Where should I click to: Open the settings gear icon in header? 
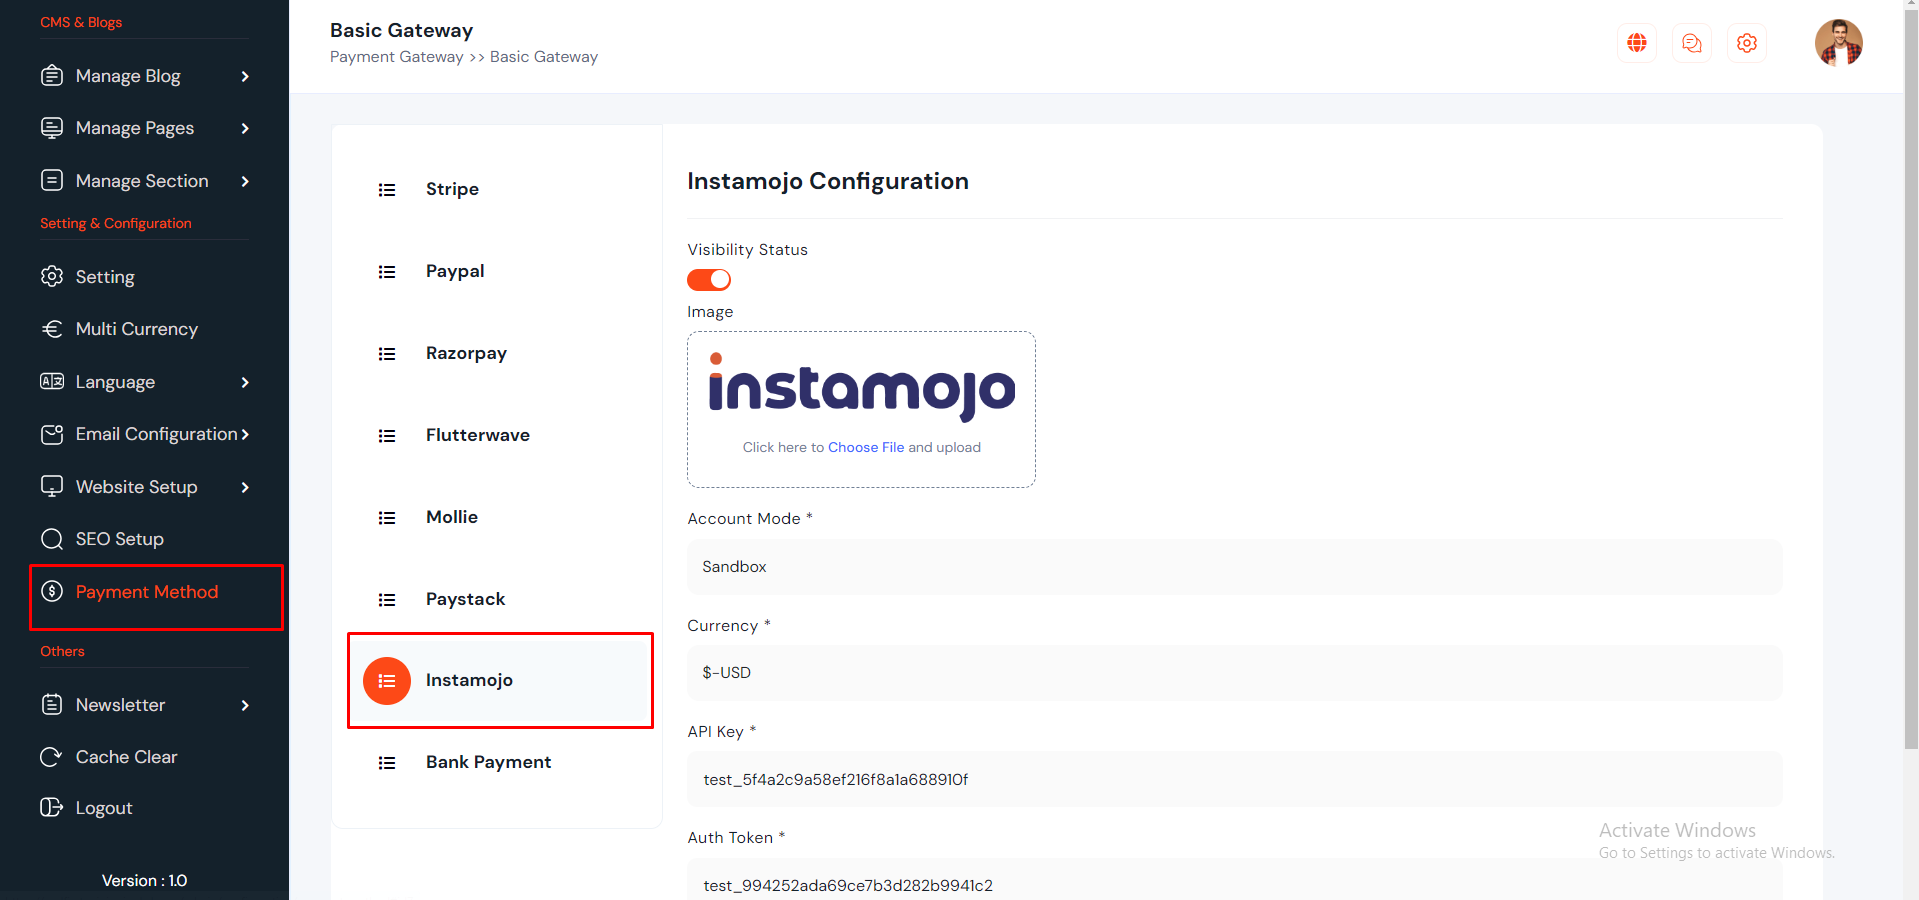tap(1747, 43)
